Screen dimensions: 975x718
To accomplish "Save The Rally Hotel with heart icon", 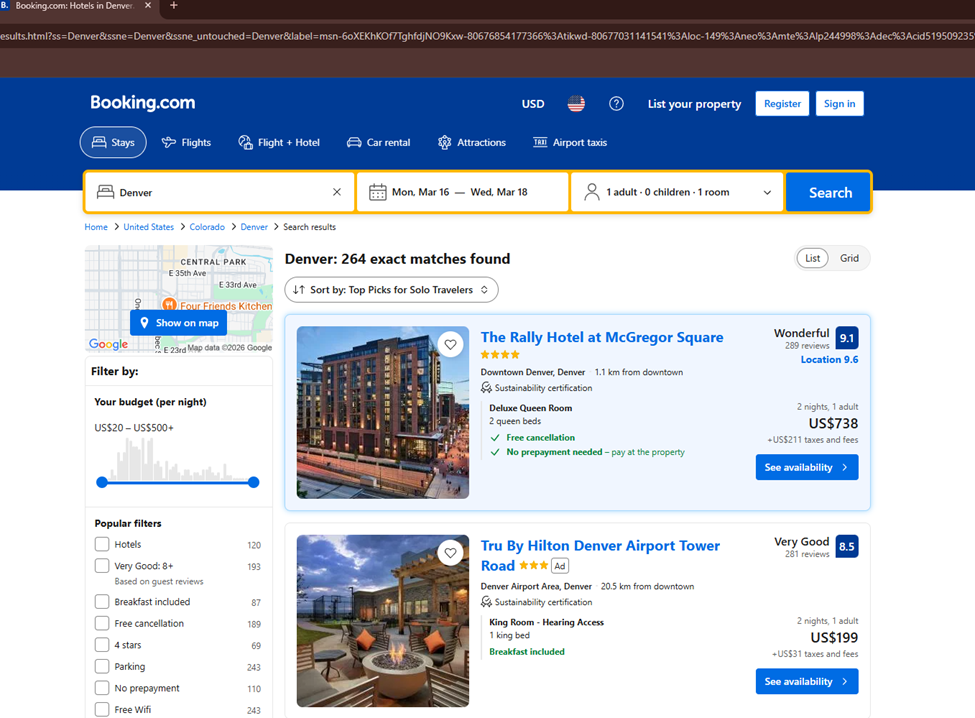I will pos(450,344).
